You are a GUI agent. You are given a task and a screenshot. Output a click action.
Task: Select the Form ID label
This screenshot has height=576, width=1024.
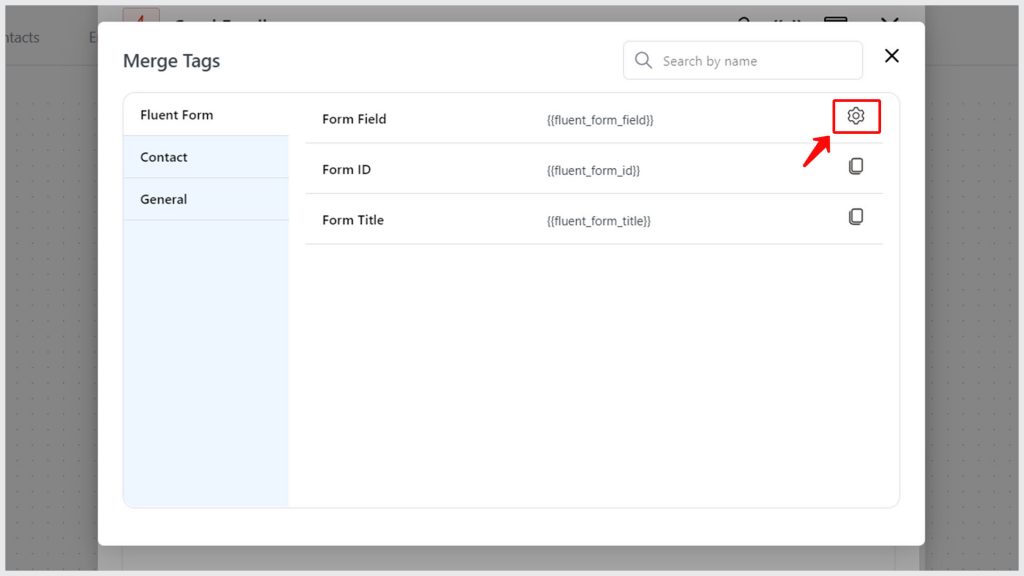pyautogui.click(x=346, y=170)
